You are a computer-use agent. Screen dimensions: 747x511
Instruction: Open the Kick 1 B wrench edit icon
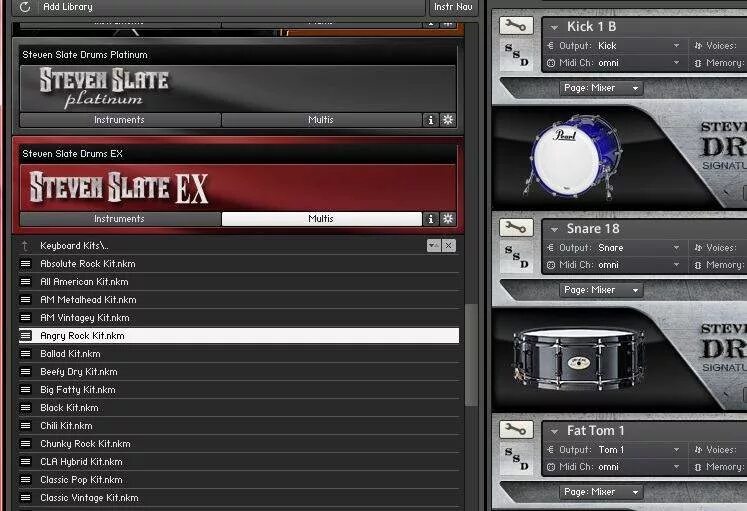coord(515,25)
